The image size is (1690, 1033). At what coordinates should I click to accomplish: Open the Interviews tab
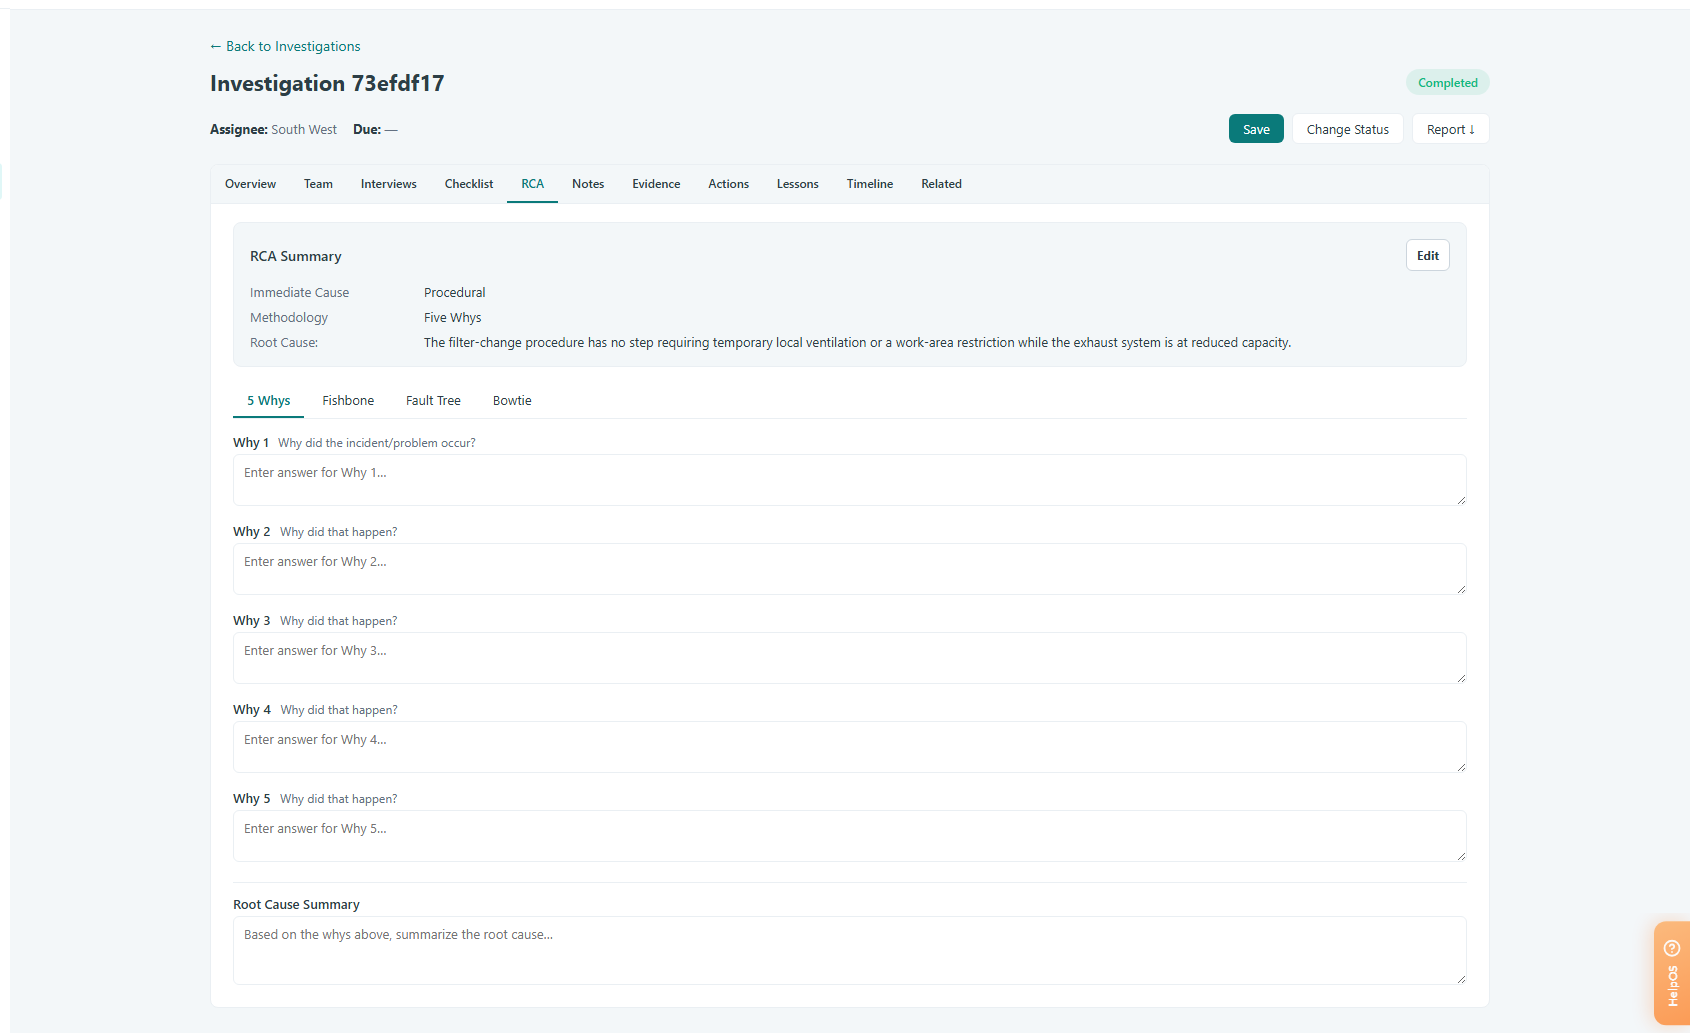pos(389,184)
